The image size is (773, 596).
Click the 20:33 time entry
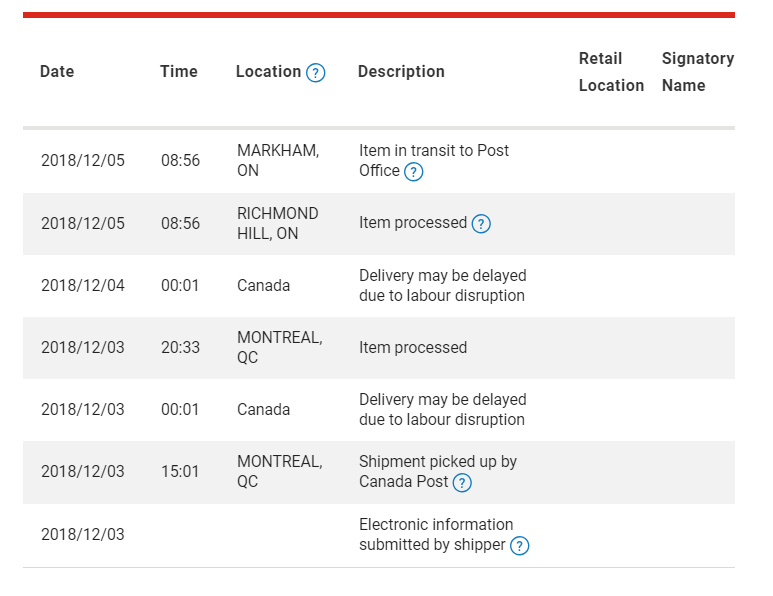point(180,348)
